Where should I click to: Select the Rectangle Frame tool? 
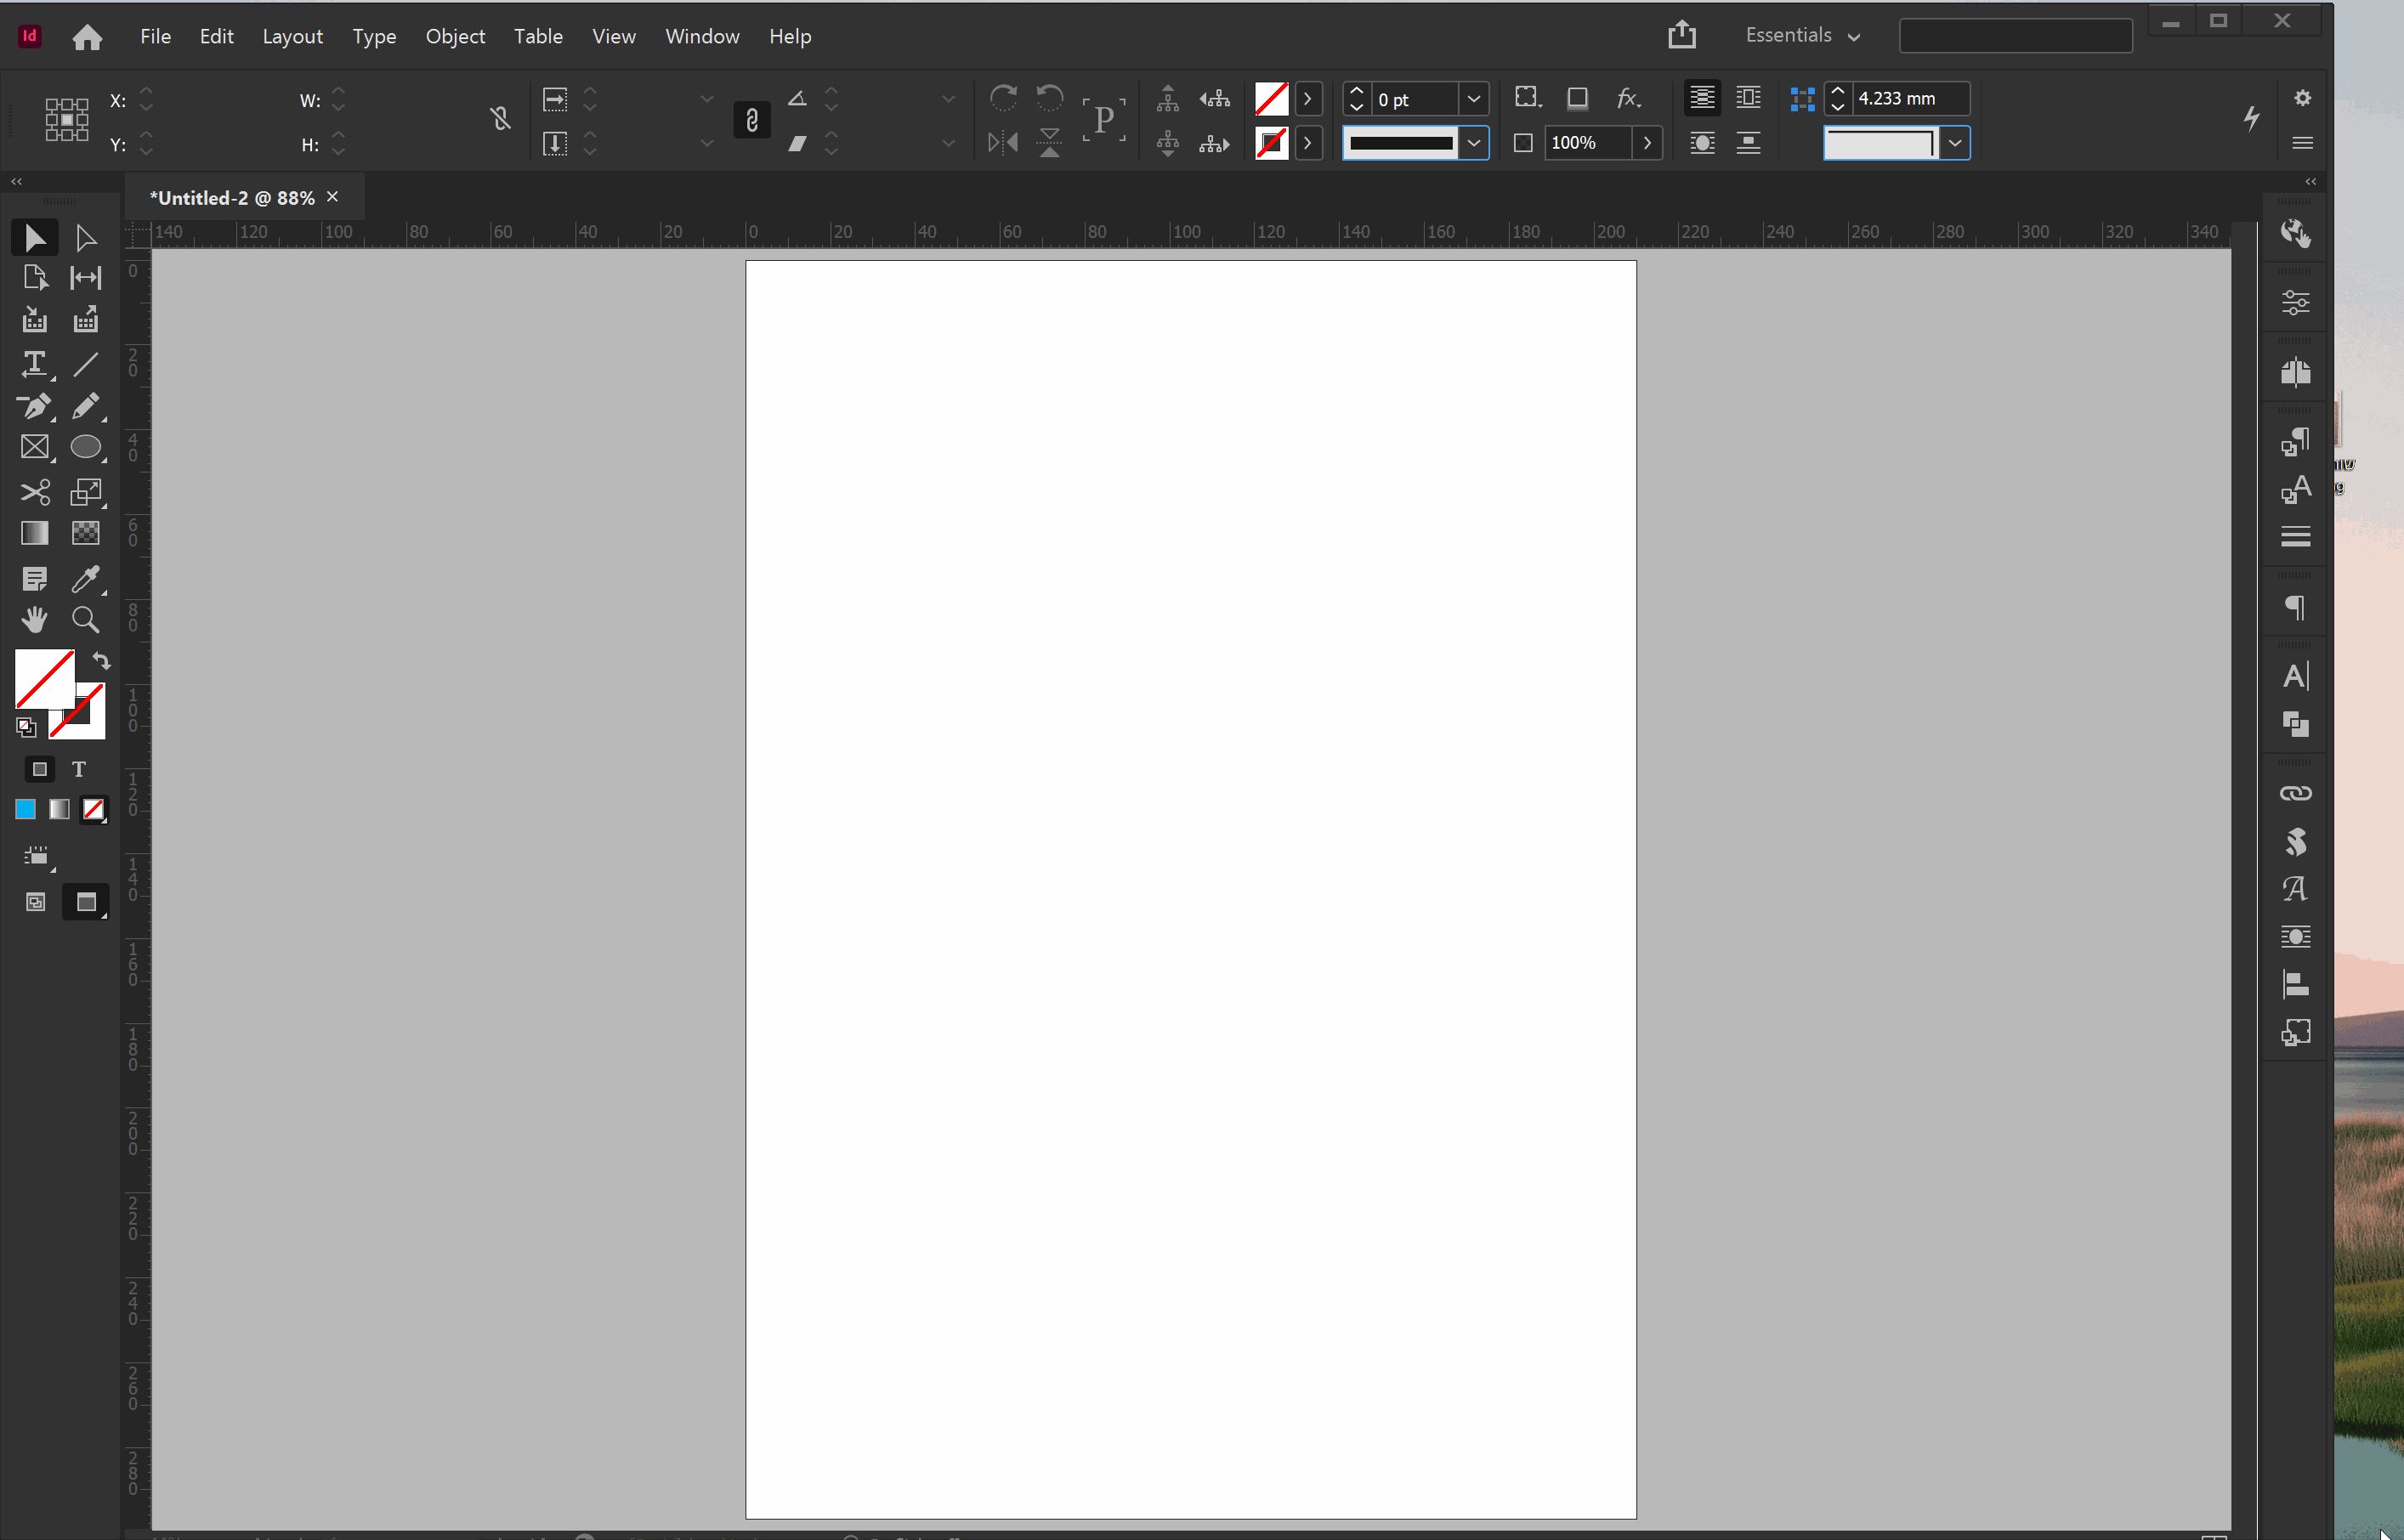34,447
